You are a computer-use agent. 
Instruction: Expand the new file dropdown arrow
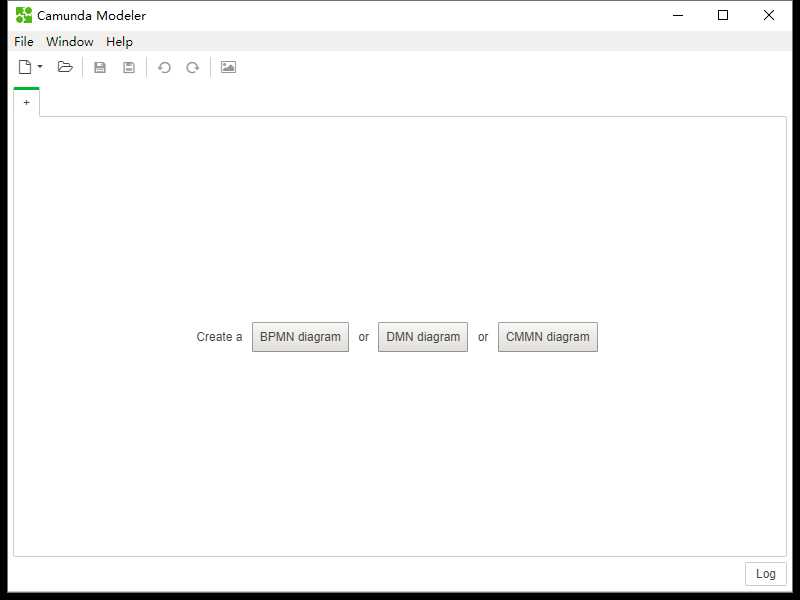pyautogui.click(x=40, y=67)
